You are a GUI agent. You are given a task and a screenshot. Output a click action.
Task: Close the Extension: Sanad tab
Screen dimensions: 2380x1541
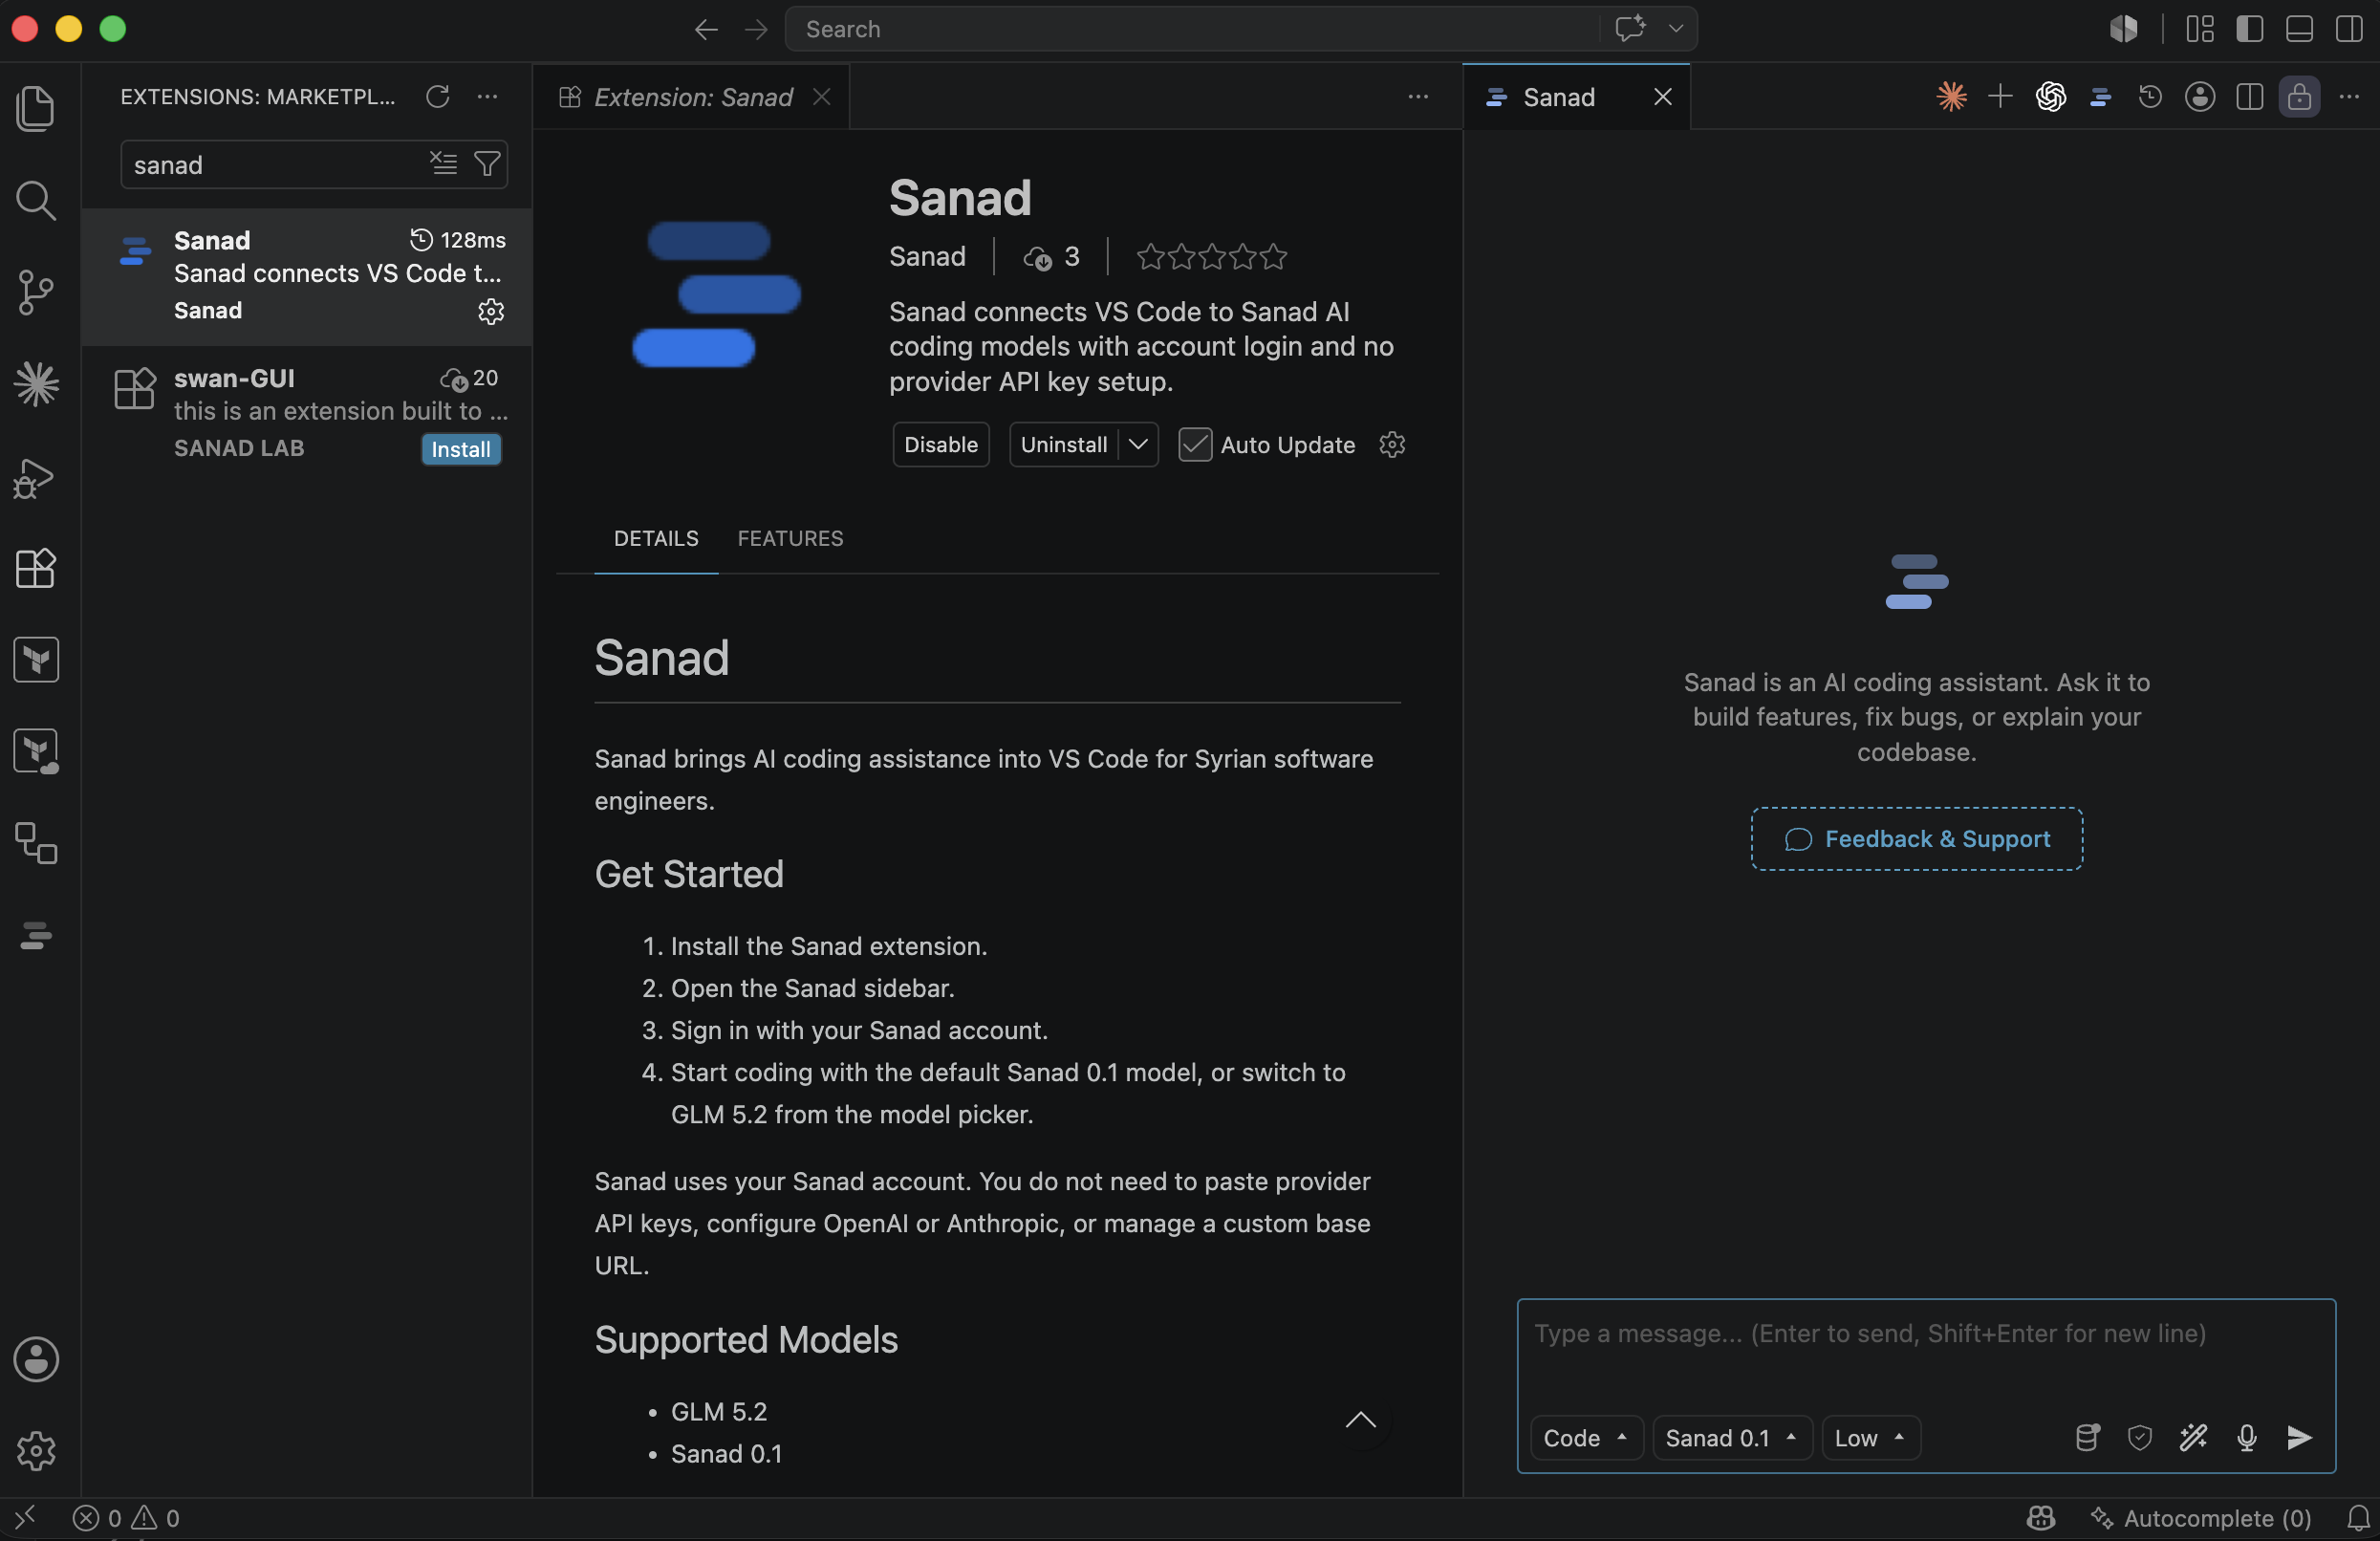821,97
